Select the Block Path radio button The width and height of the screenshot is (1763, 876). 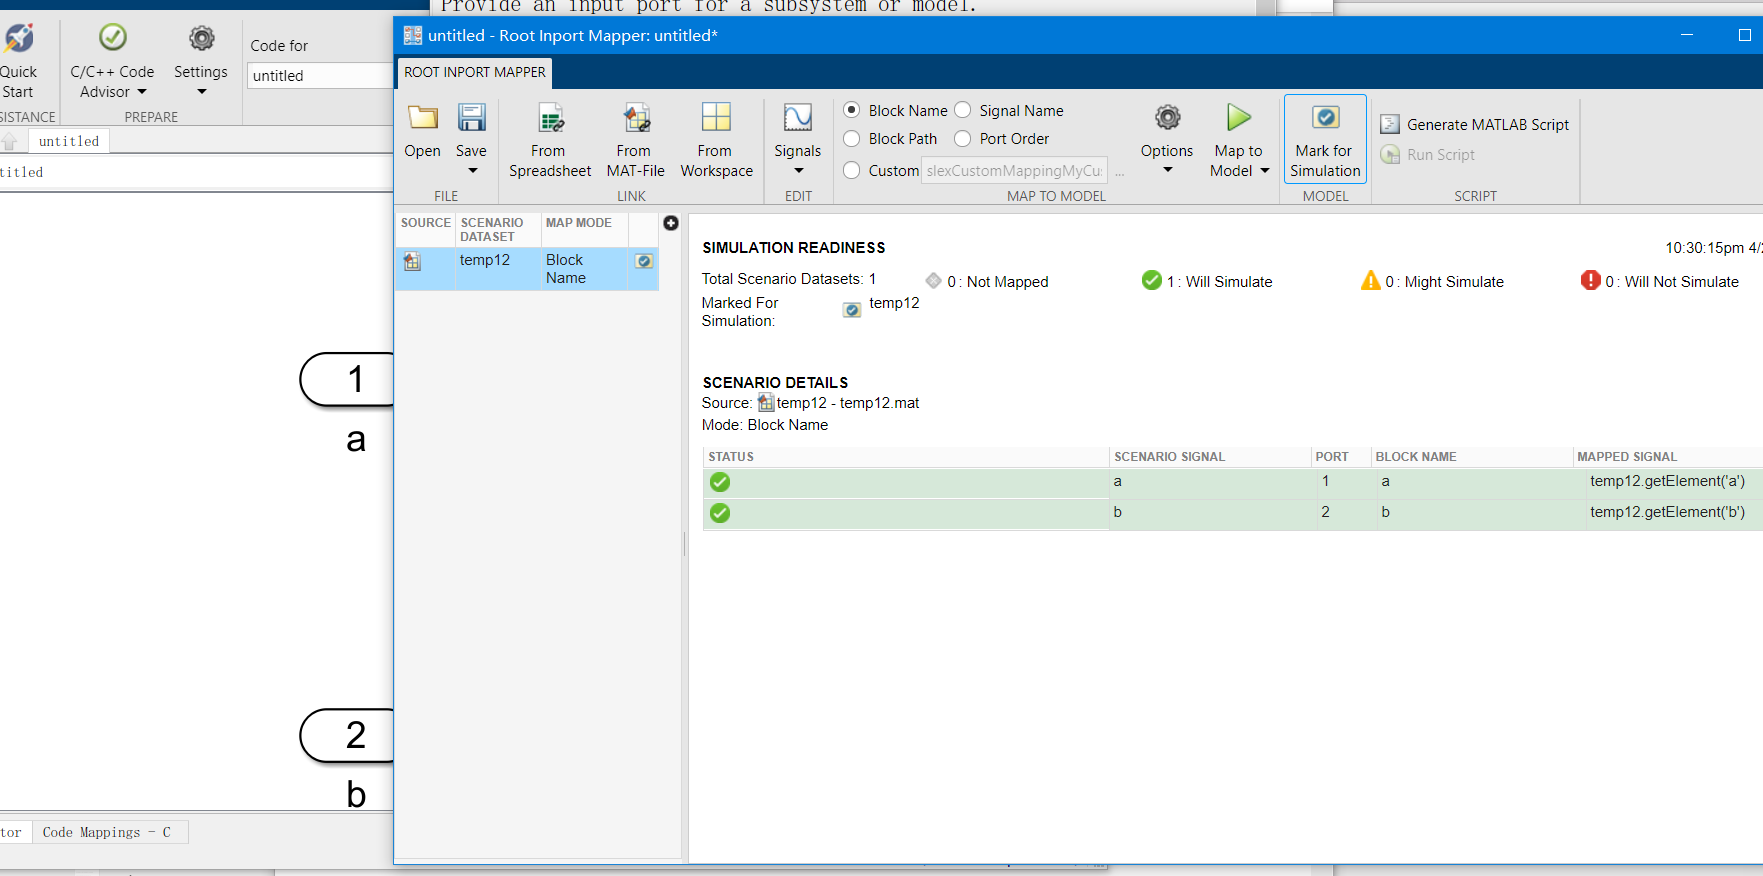coord(852,138)
